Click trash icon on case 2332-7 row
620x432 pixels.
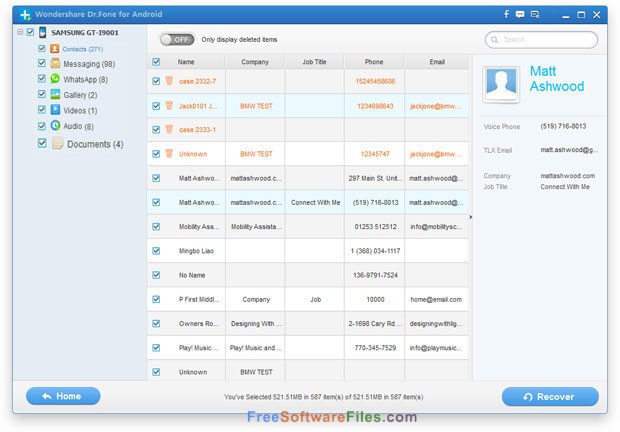(169, 81)
